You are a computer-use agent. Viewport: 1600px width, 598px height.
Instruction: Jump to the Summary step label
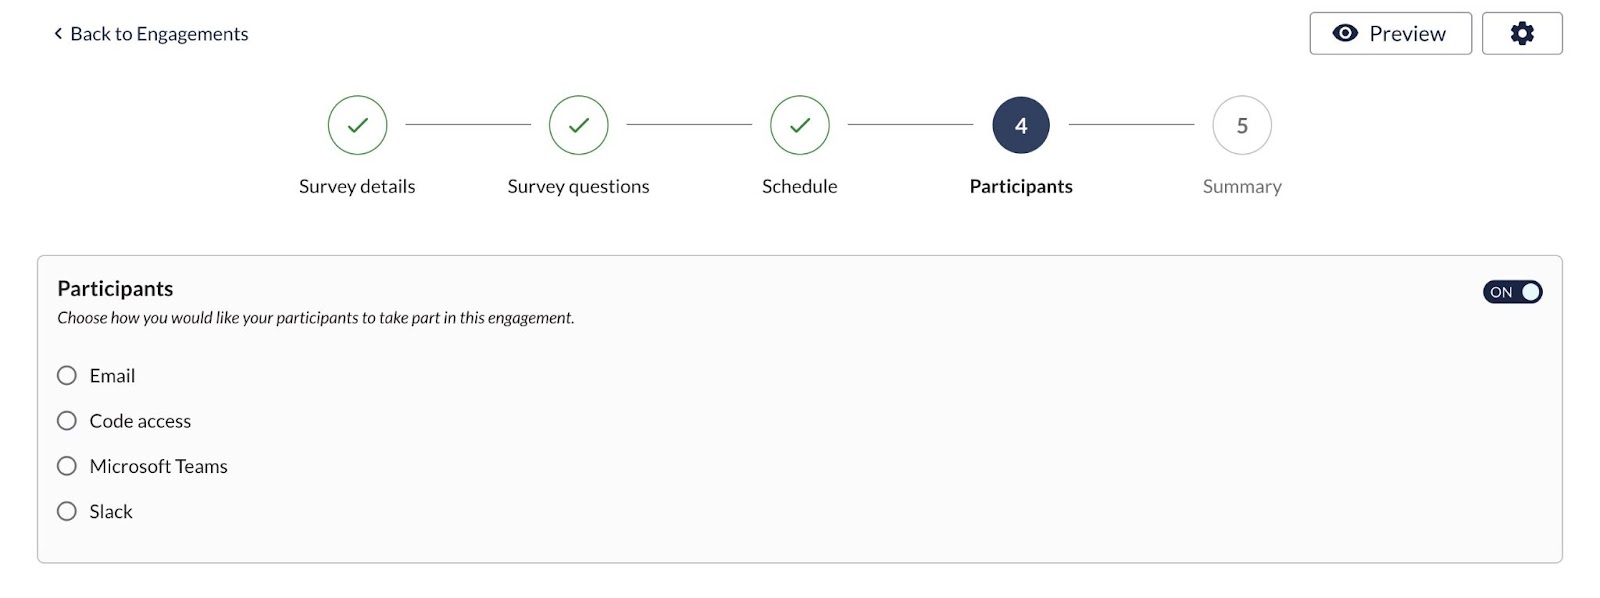pyautogui.click(x=1242, y=186)
